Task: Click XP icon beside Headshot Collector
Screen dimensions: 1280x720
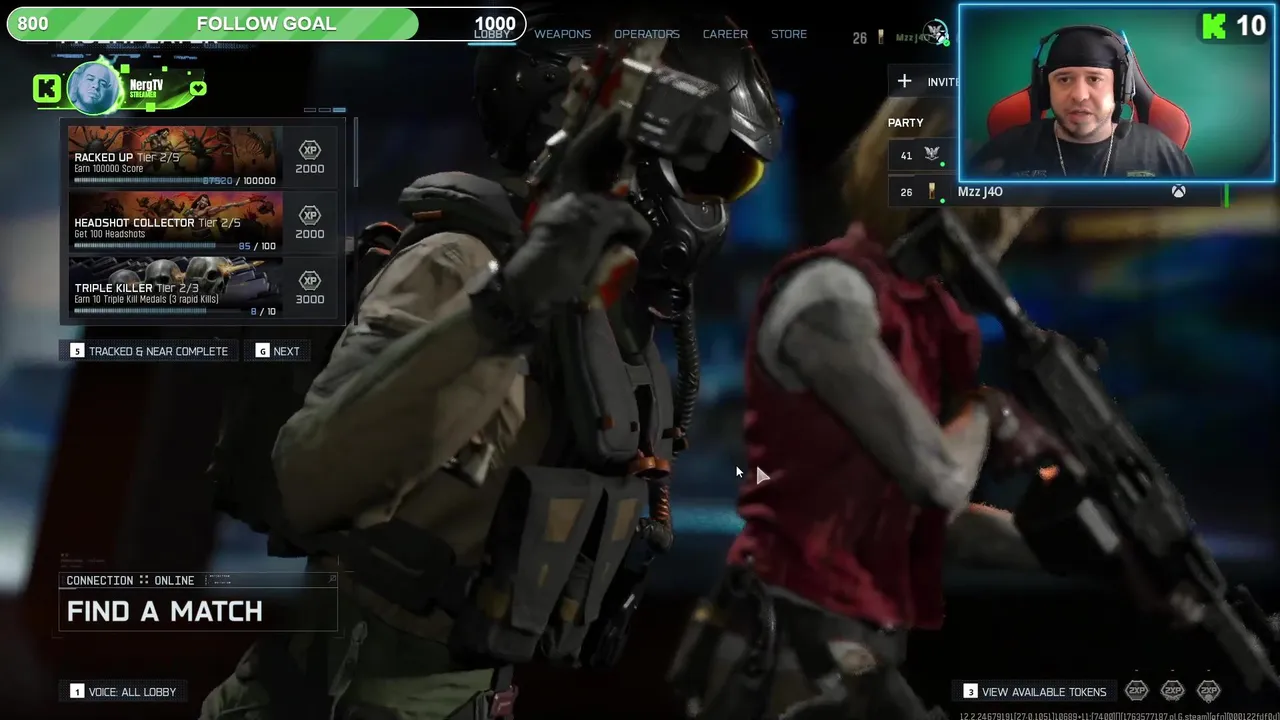Action: [310, 215]
